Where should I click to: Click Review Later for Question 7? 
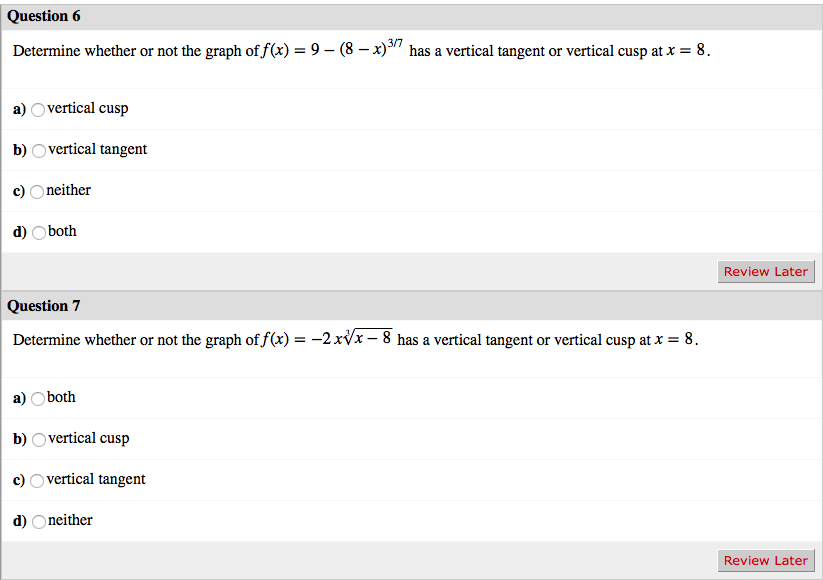[766, 560]
